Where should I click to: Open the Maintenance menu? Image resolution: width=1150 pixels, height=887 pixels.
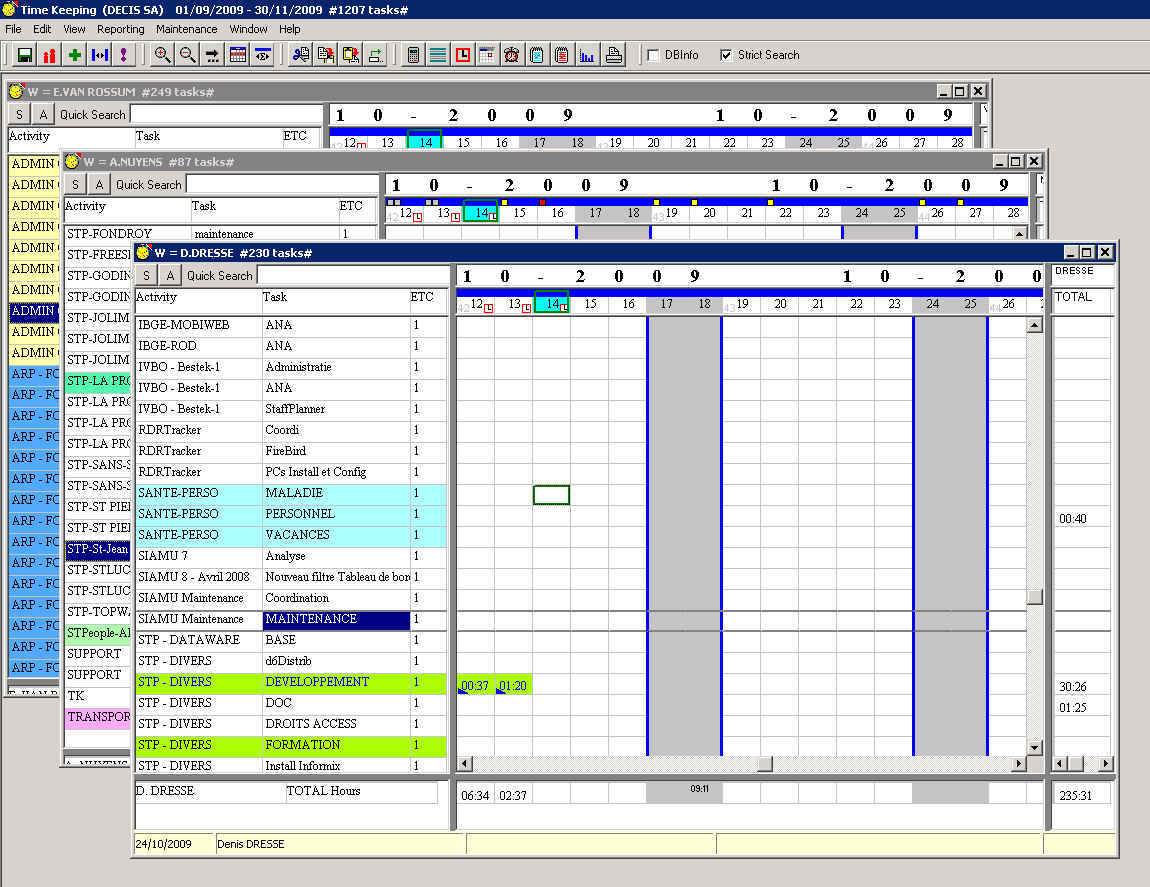[186, 29]
